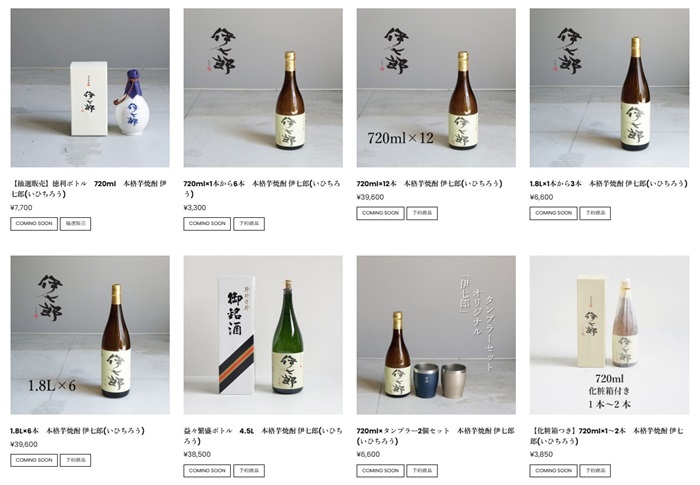The image size is (700, 485).
Task: Click COMING SOON badge under ¥38,500
Action: [207, 471]
